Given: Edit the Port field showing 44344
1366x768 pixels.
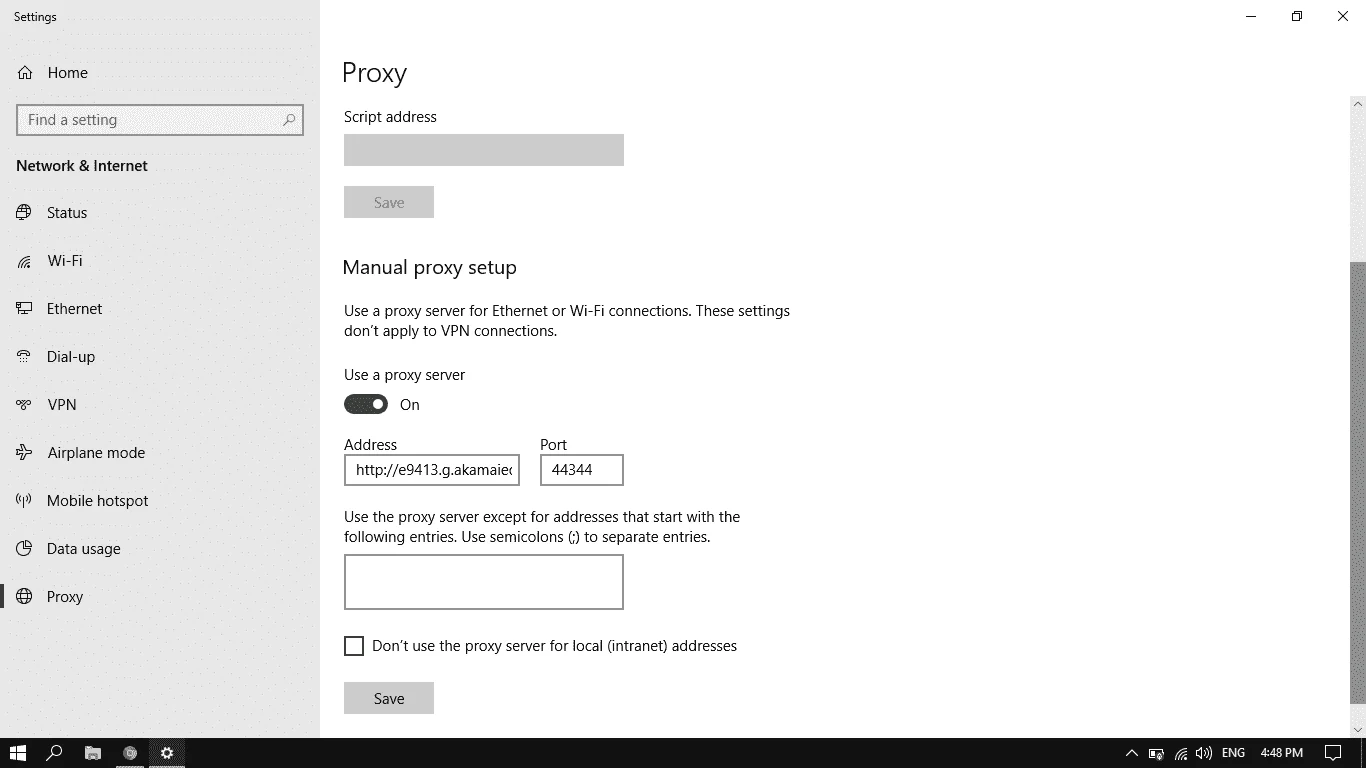Looking at the screenshot, I should (x=582, y=470).
